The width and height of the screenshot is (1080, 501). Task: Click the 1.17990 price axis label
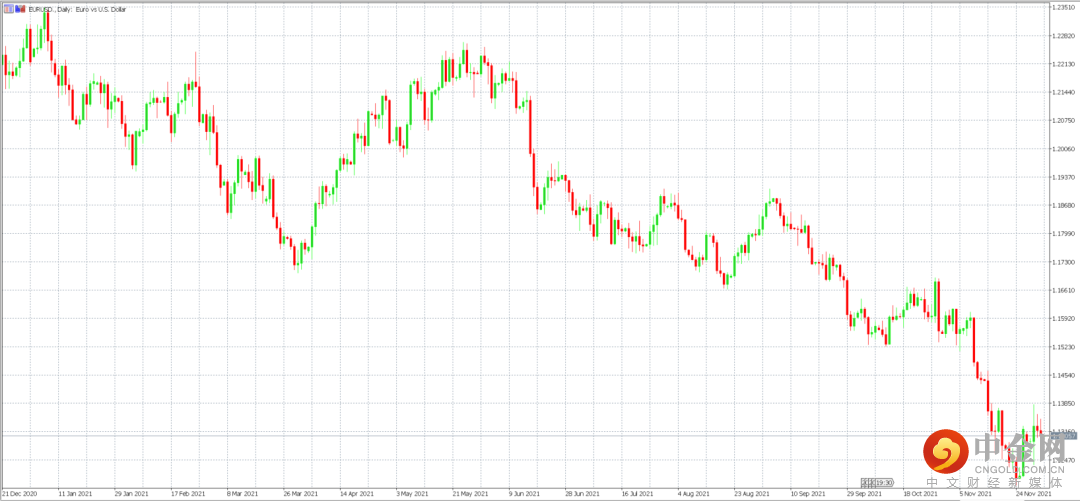click(x=1064, y=234)
